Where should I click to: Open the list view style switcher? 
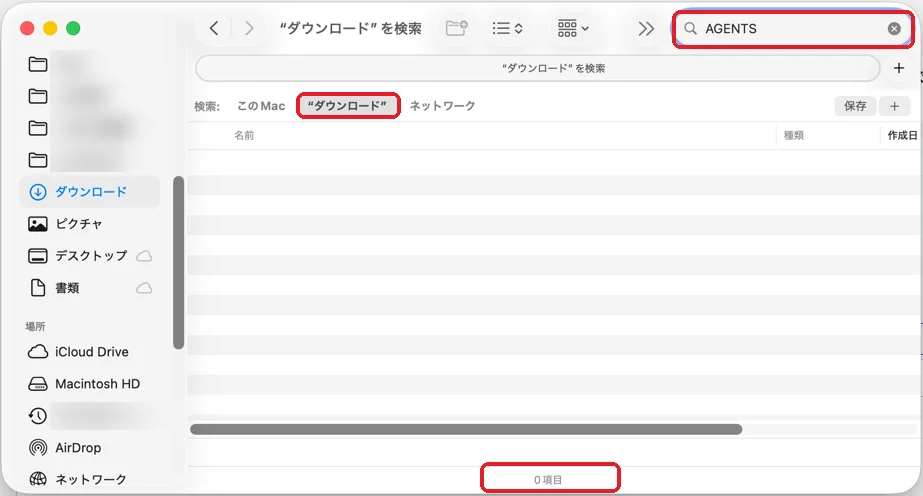point(507,28)
